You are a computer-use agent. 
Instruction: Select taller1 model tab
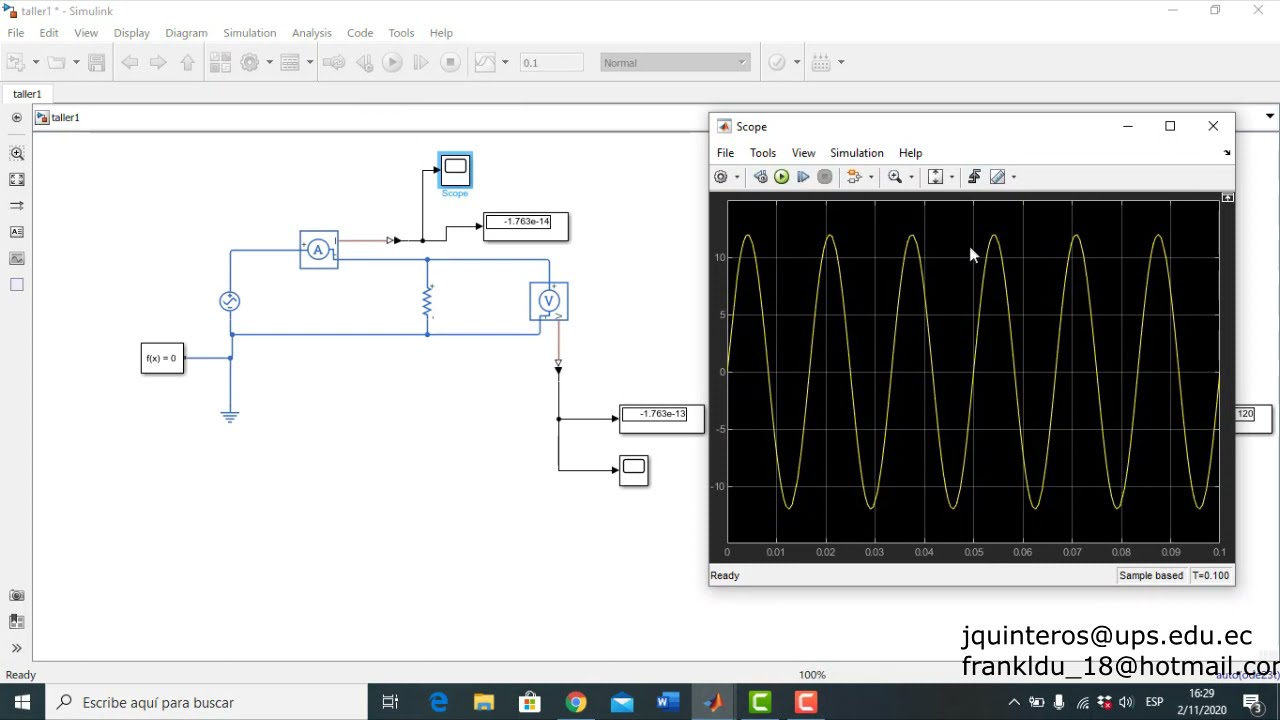pos(27,94)
